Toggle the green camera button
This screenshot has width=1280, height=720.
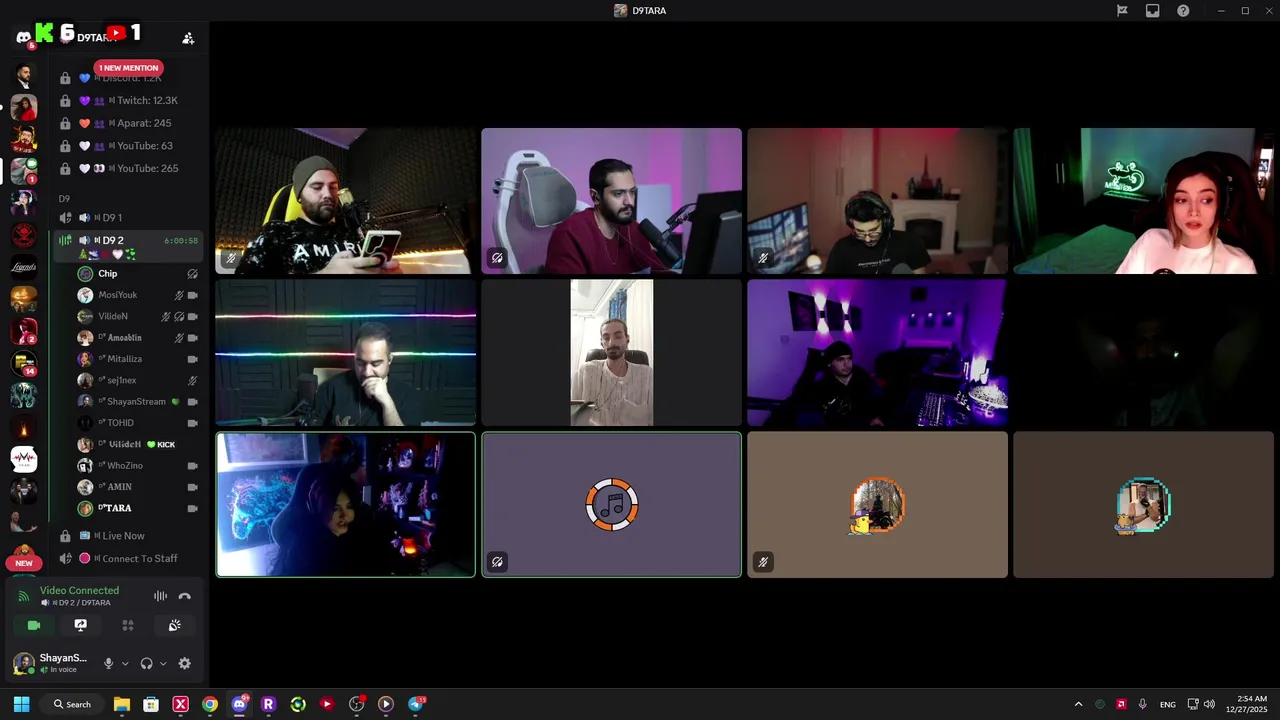[34, 625]
